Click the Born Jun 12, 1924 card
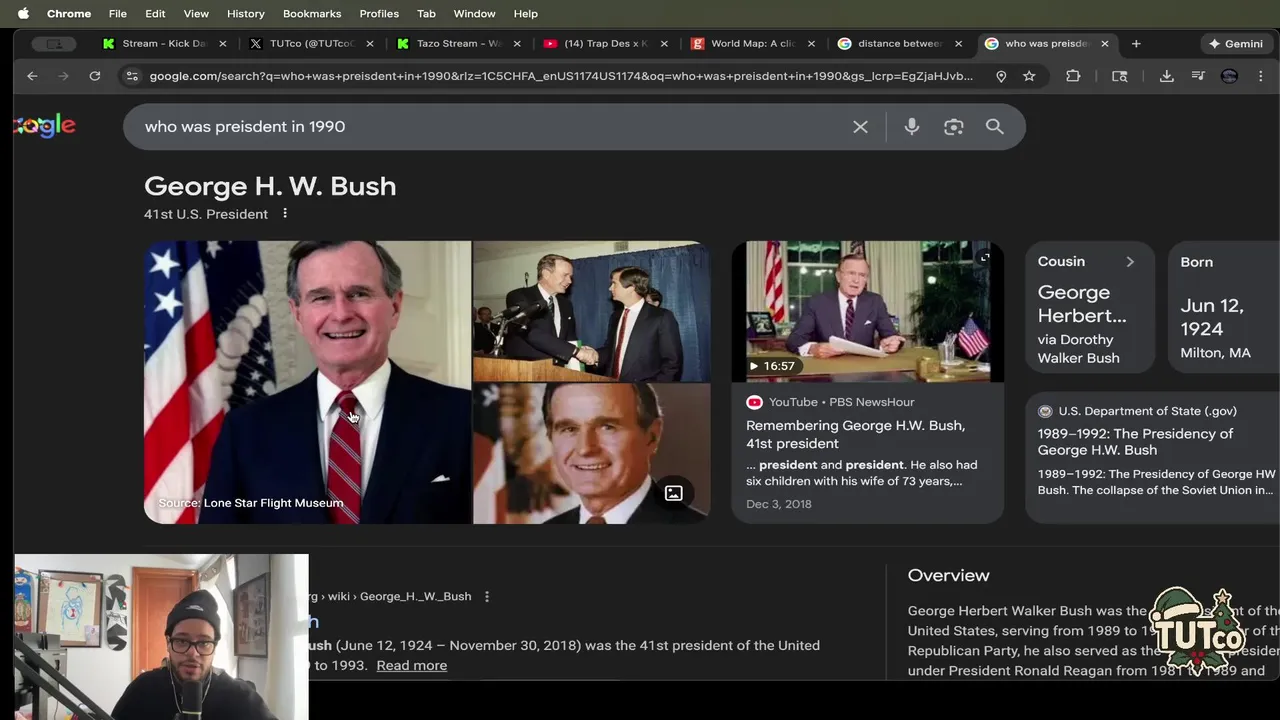 pos(1224,307)
